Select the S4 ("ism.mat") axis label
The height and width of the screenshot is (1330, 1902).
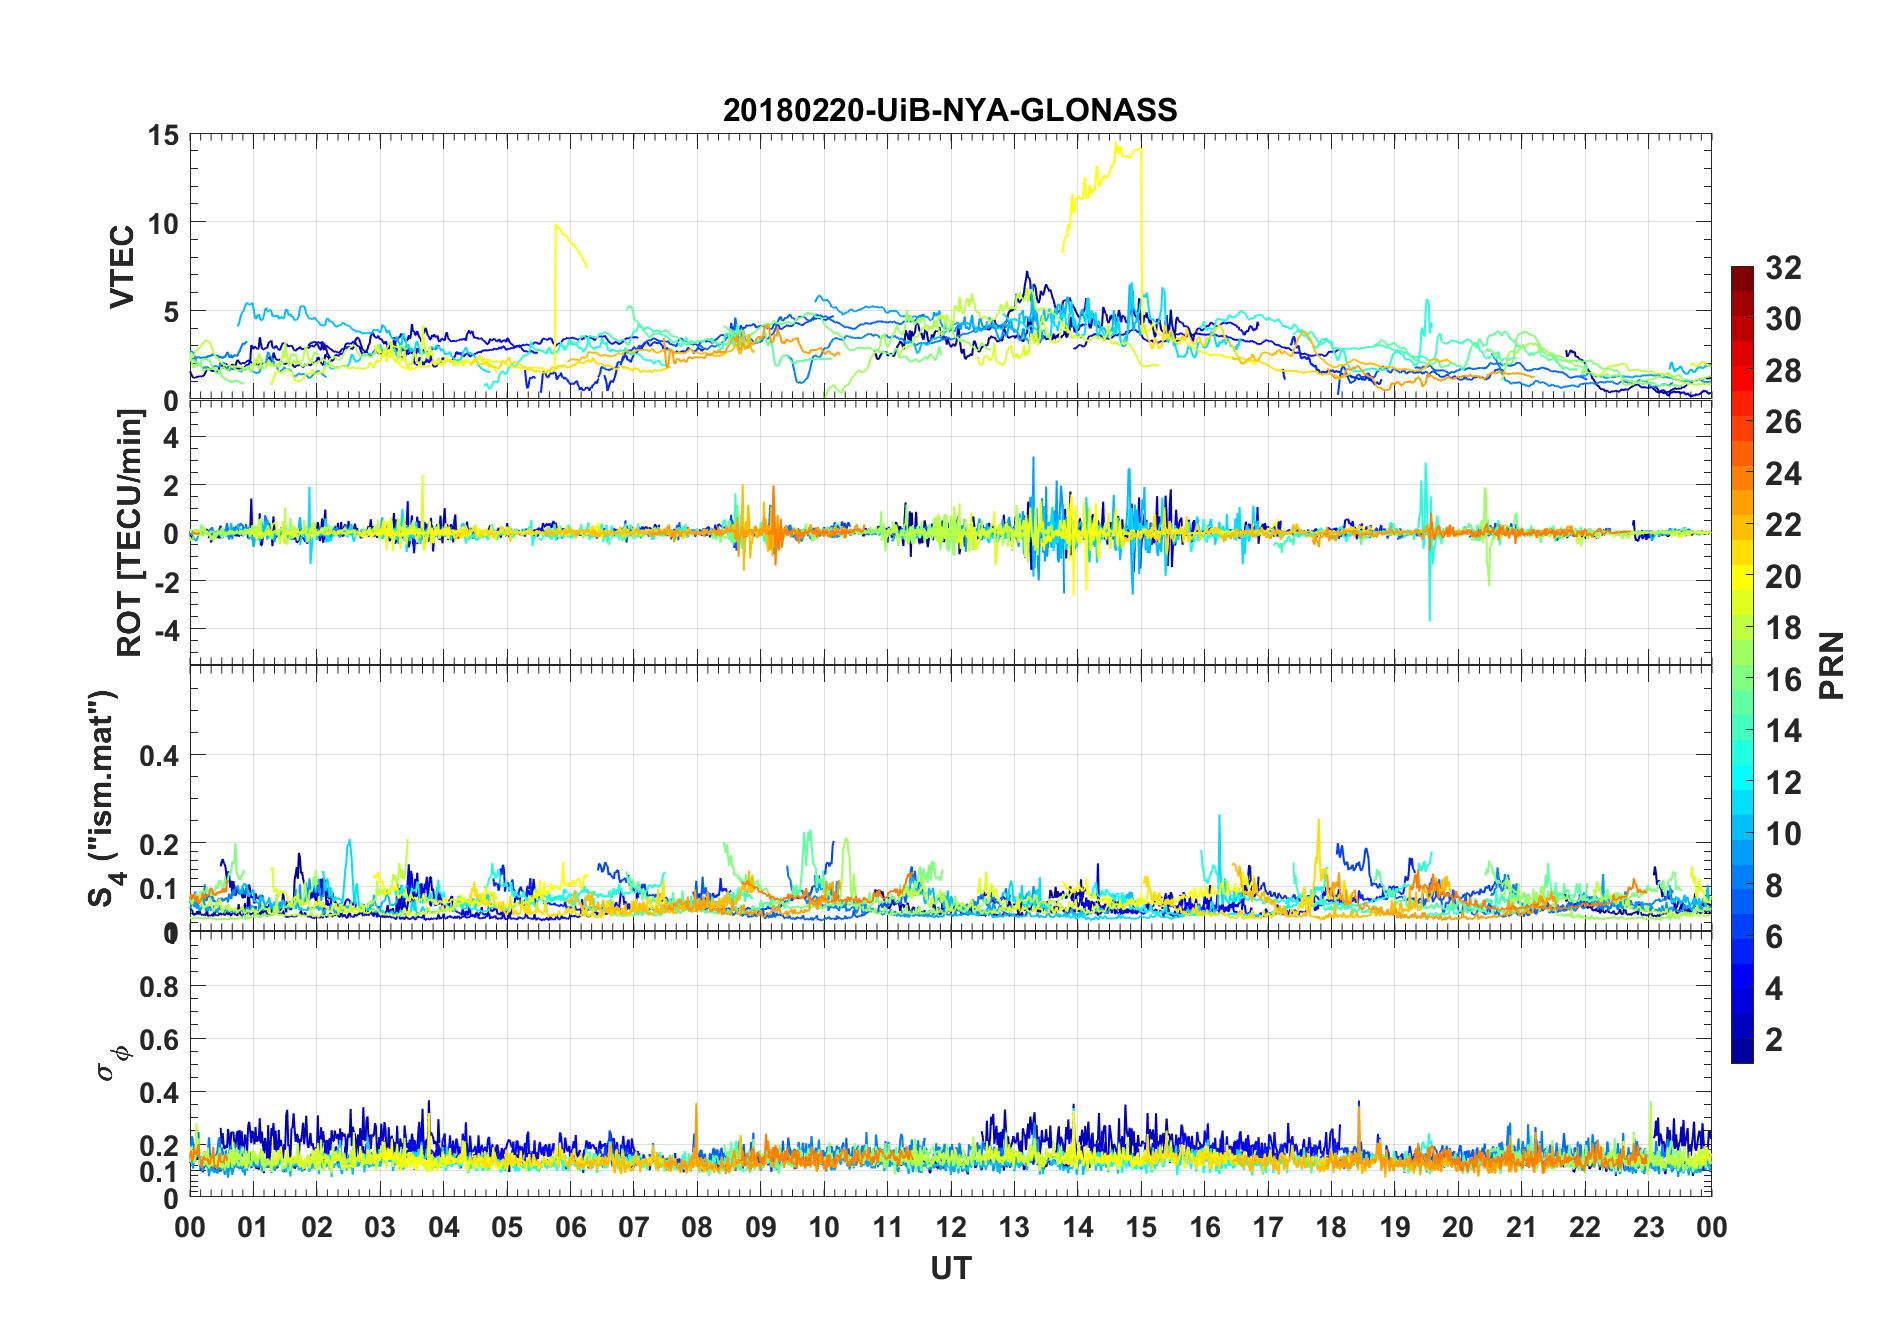click(104, 798)
